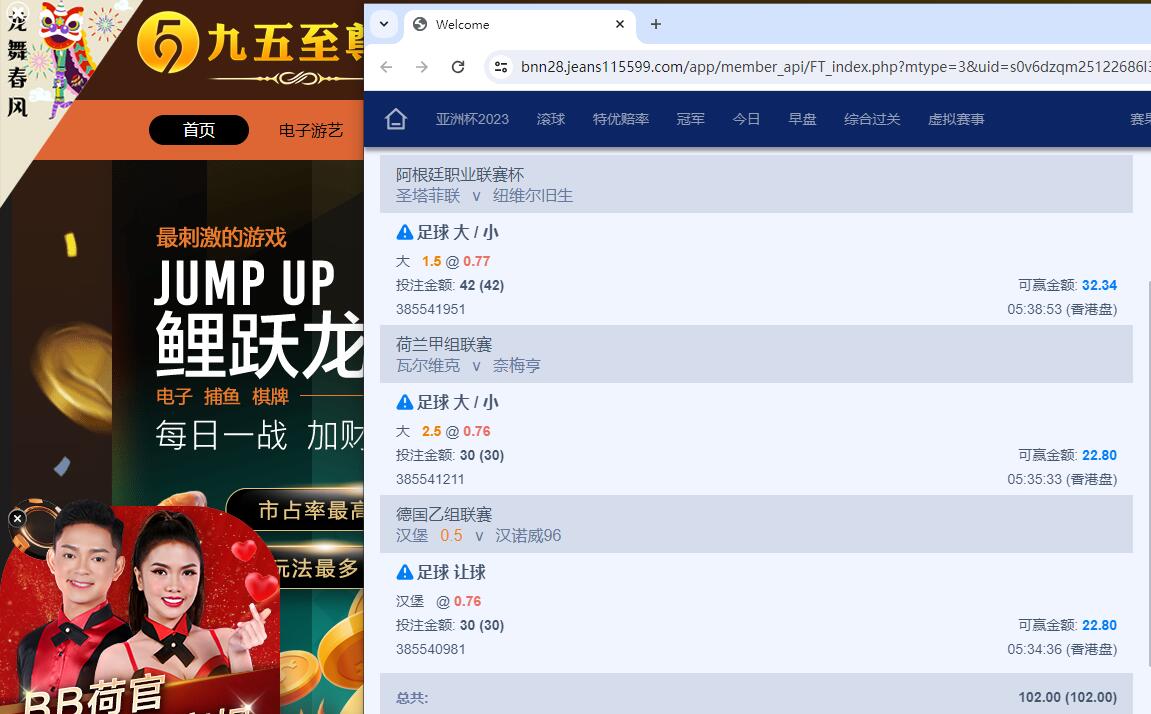Click bet number 385541211
This screenshot has height=714, width=1151.
(430, 479)
